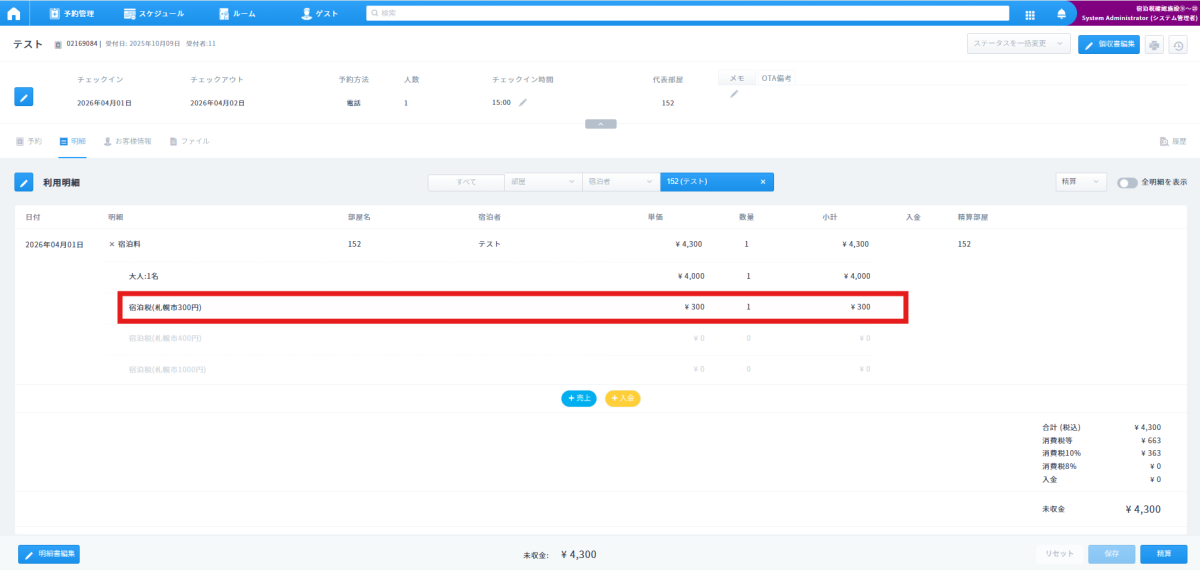The height and width of the screenshot is (570, 1200).
Task: Collapse the reservation header panel chevron
Action: pos(600,124)
